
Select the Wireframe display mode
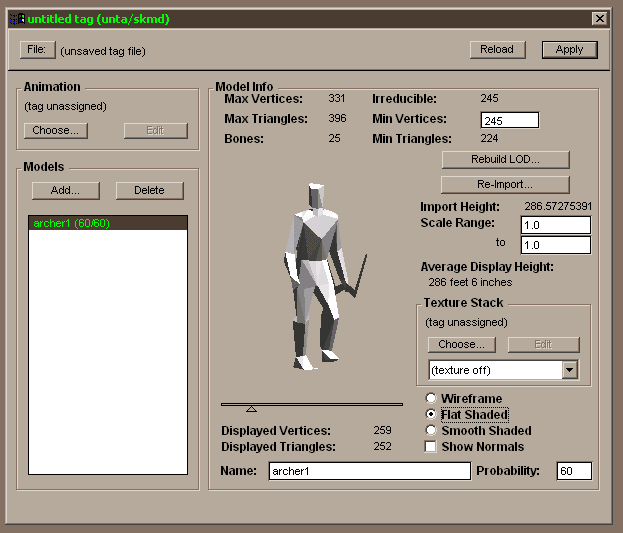[x=431, y=399]
